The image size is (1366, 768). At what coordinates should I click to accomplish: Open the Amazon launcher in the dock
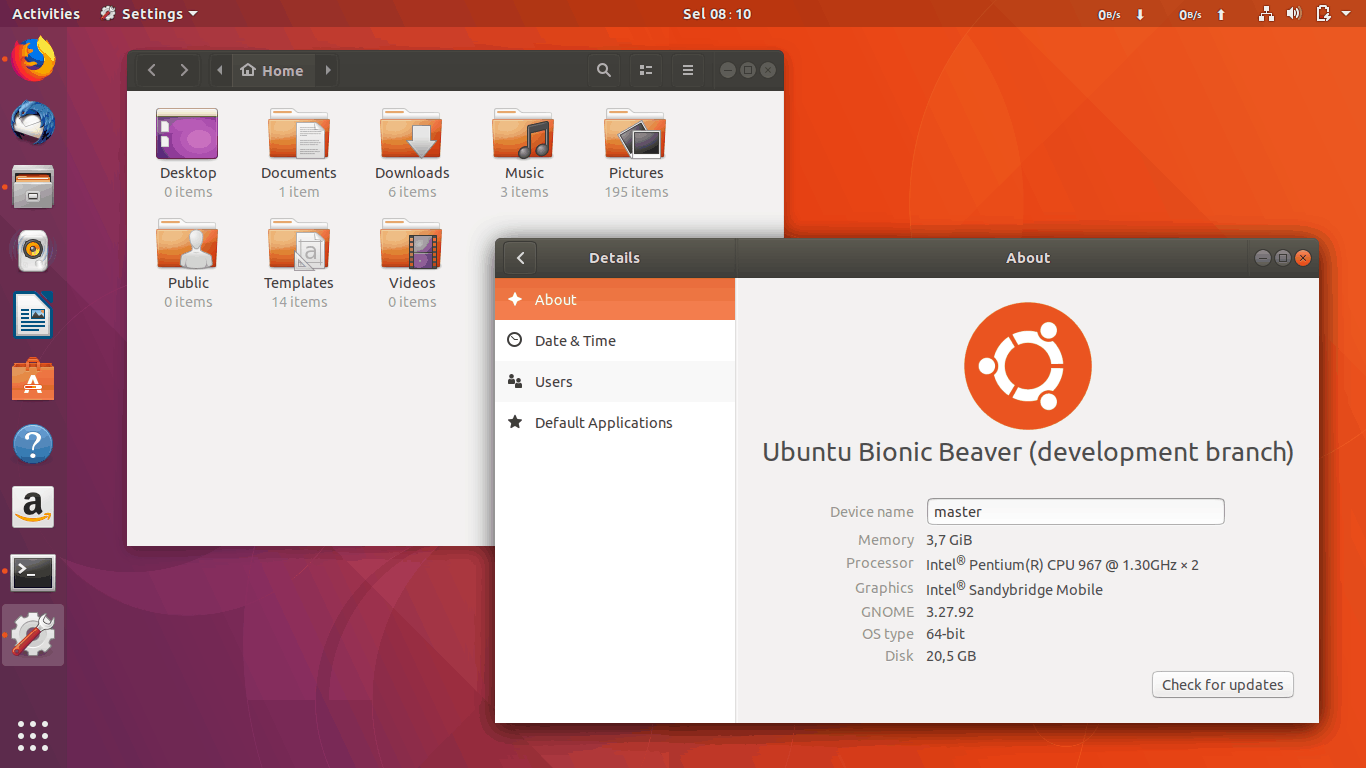tap(33, 507)
